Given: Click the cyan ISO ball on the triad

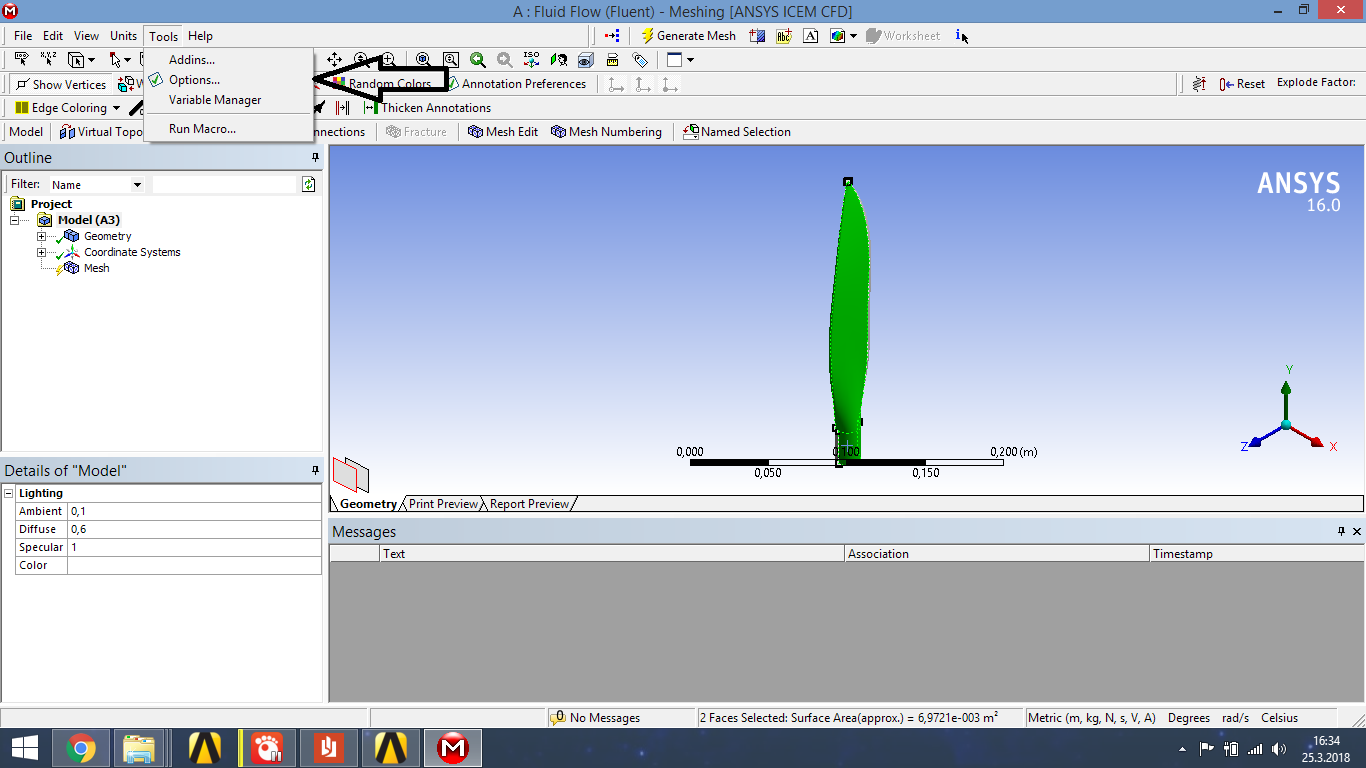Looking at the screenshot, I should click(x=1286, y=425).
